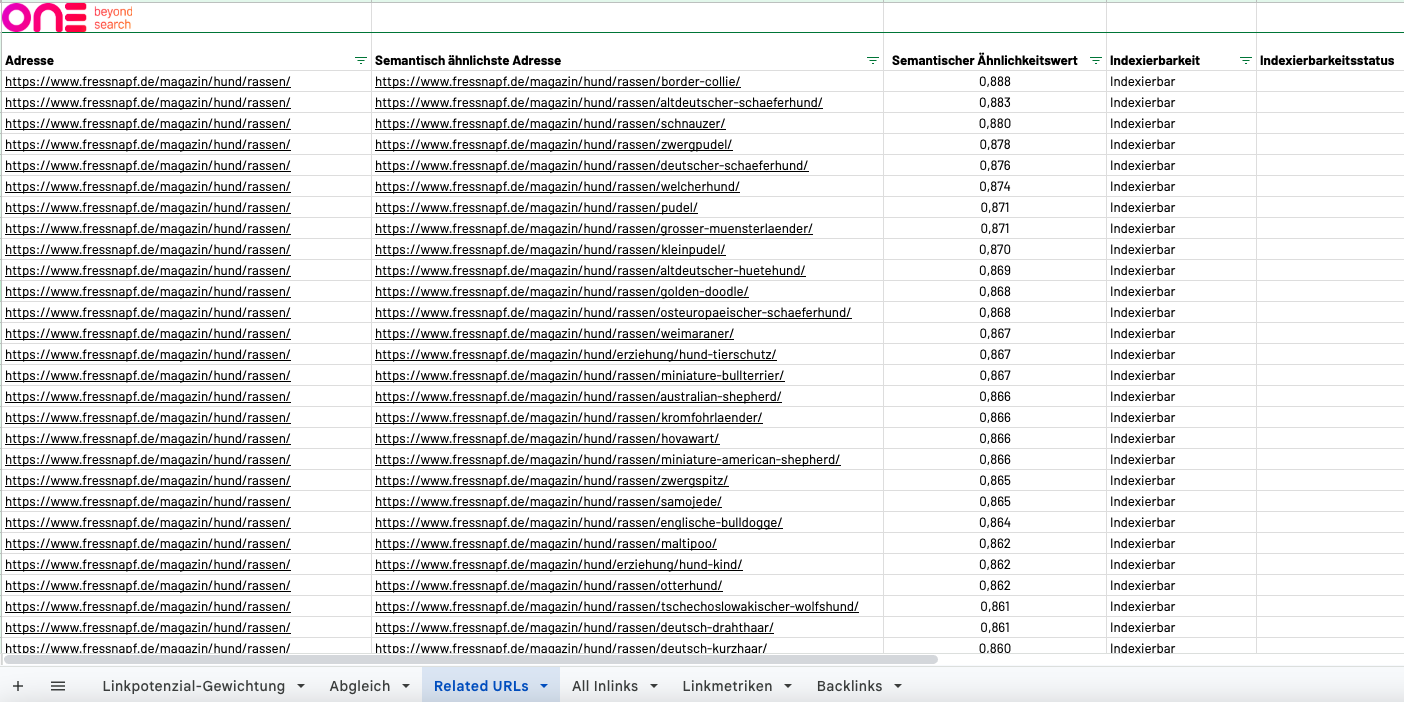Image resolution: width=1404 pixels, height=702 pixels.
Task: Select Indexierbar cell in border-collie row
Action: 1181,82
